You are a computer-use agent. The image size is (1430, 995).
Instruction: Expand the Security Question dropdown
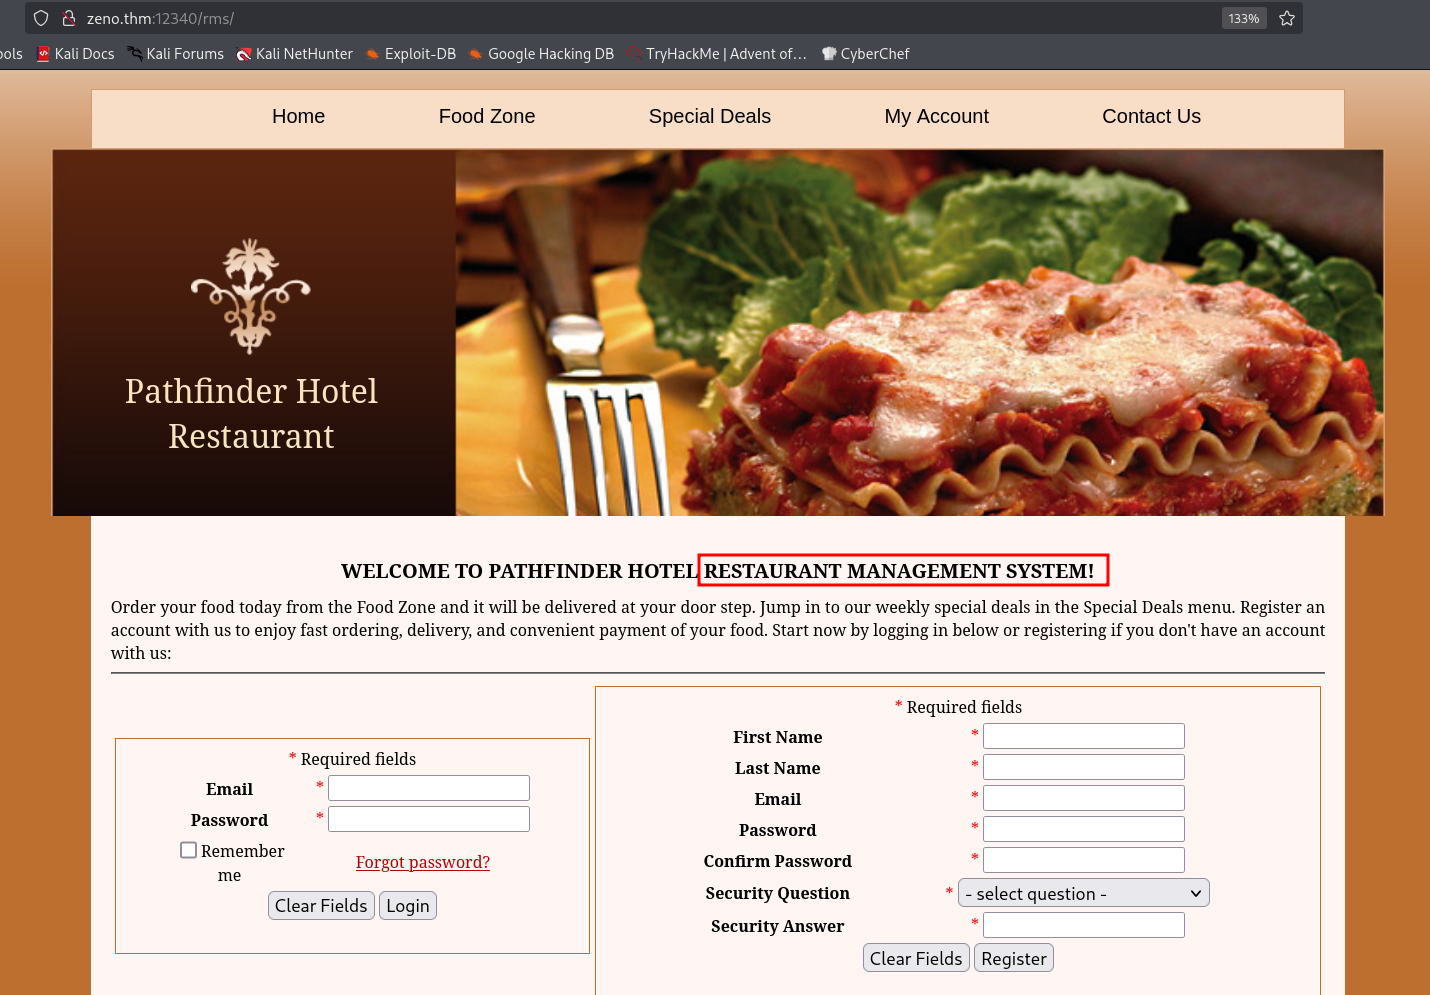[1083, 893]
